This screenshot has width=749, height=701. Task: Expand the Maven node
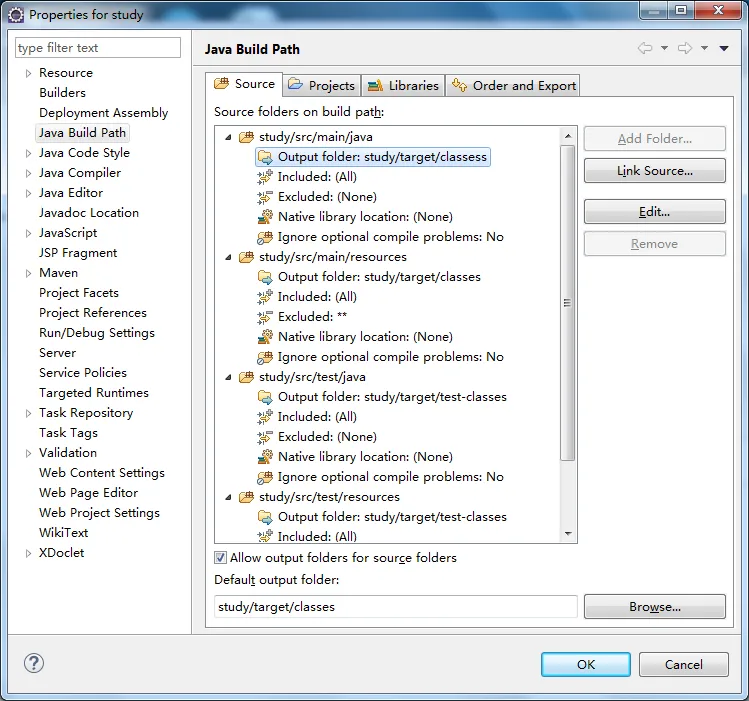coord(28,273)
